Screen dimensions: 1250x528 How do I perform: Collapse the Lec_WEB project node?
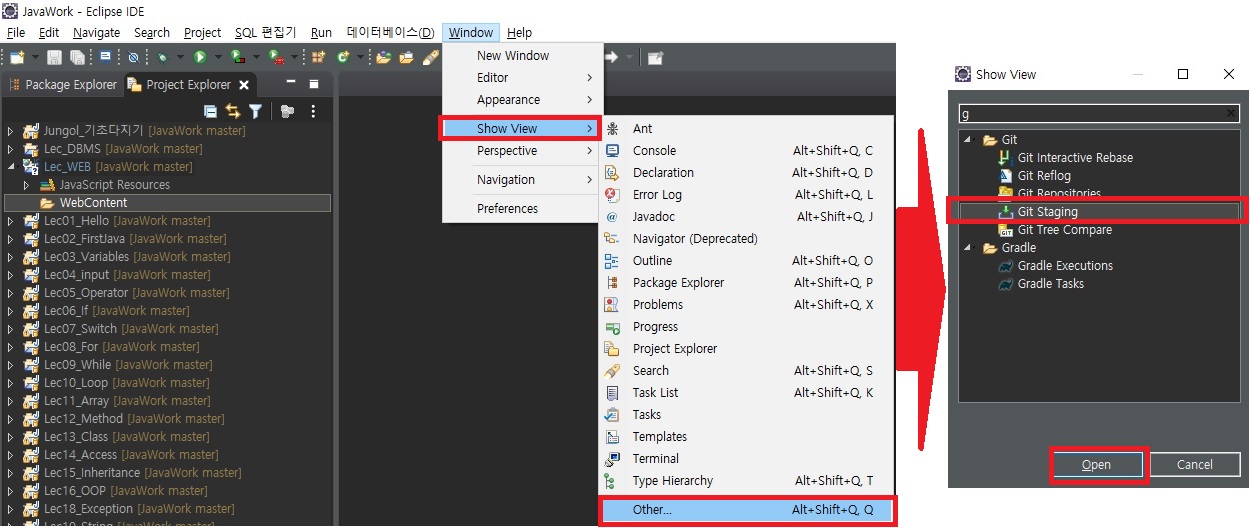(10, 167)
